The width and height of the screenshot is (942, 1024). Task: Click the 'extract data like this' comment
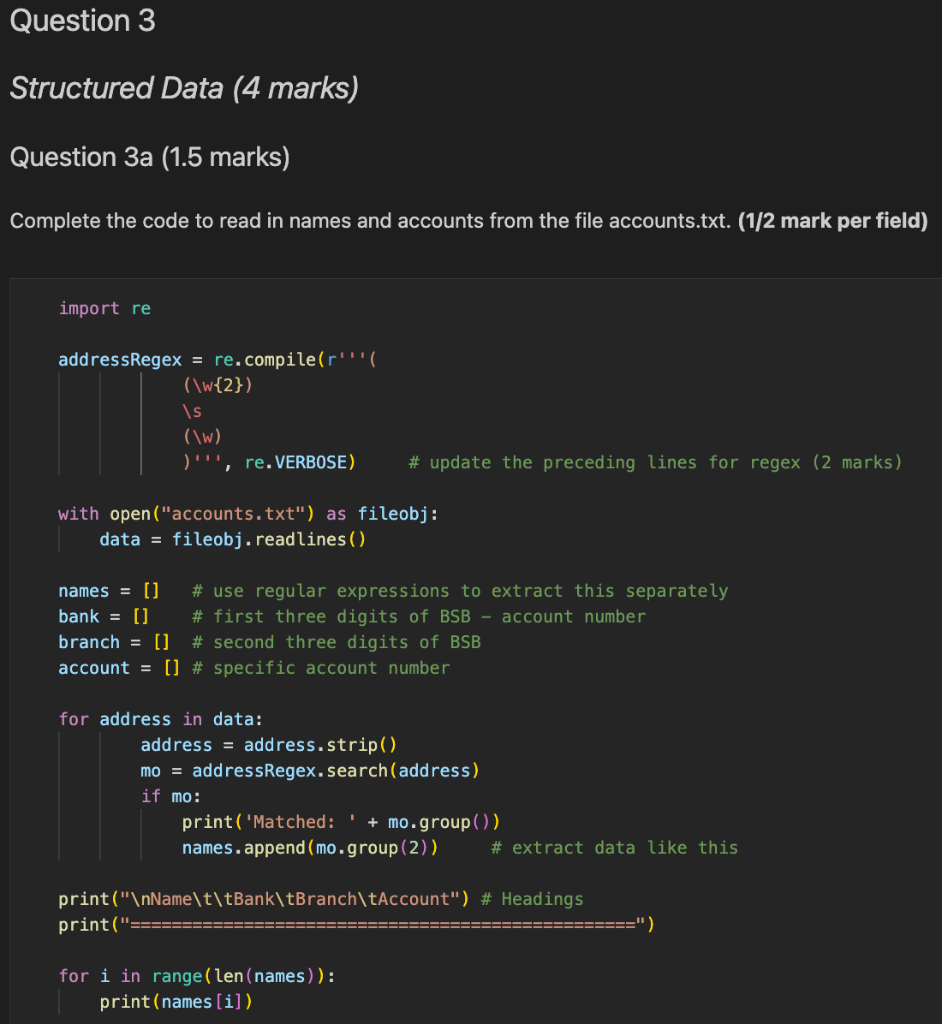coord(615,848)
